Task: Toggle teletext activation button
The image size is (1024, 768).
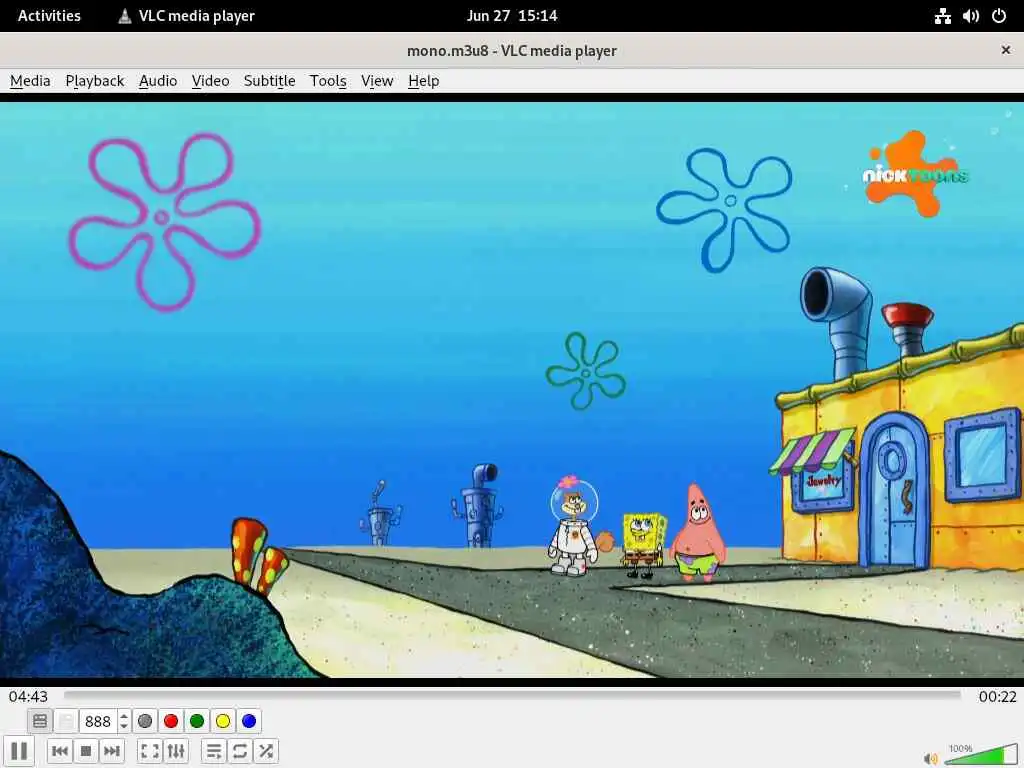Action: click(40, 721)
